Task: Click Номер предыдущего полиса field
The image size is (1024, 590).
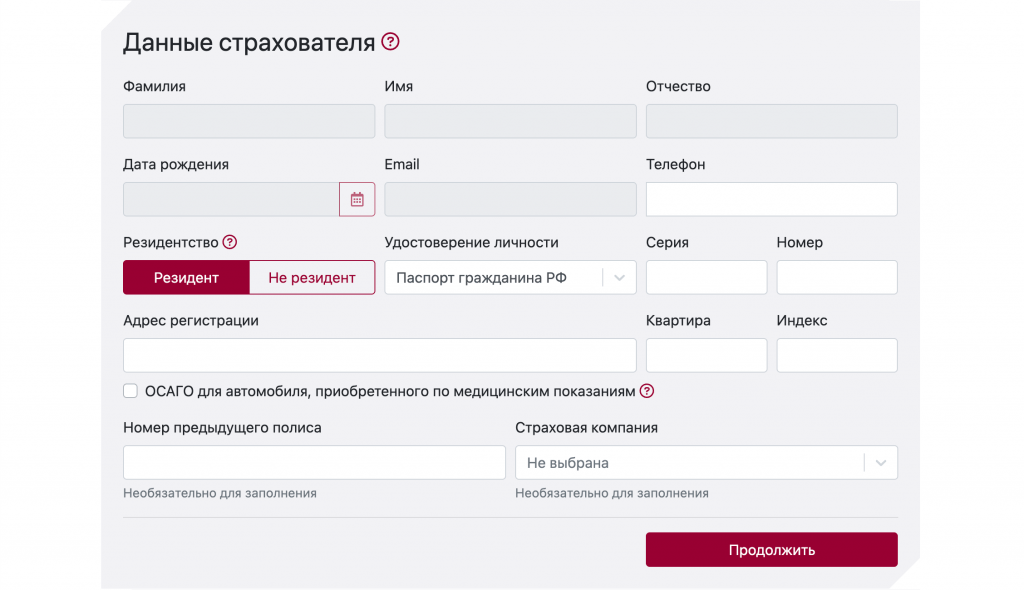Action: (314, 463)
